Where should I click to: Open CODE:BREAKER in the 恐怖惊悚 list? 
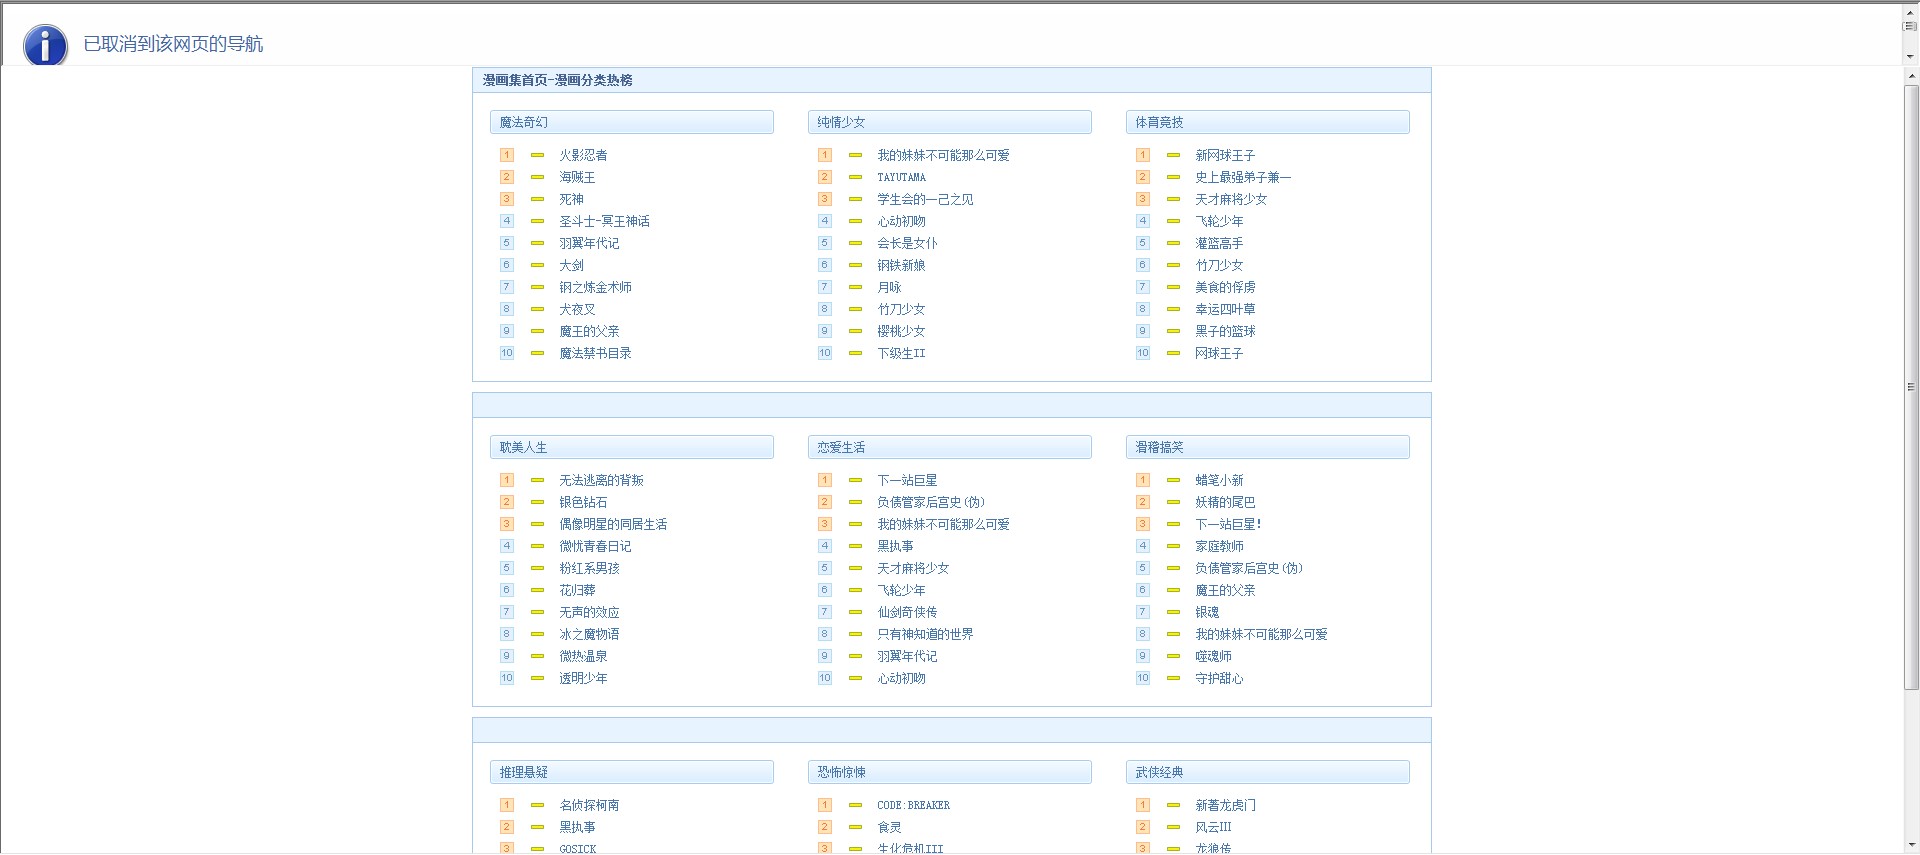(913, 805)
